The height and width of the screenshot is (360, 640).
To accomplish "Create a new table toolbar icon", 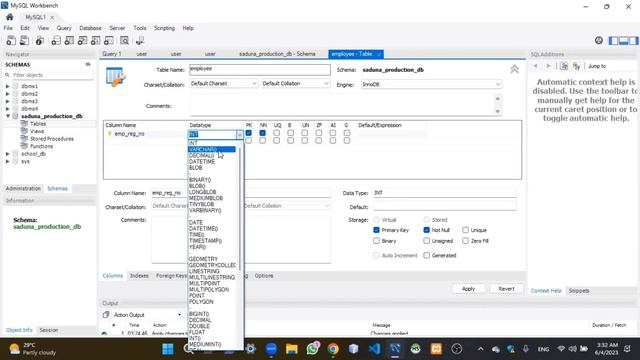I will 69,40.
